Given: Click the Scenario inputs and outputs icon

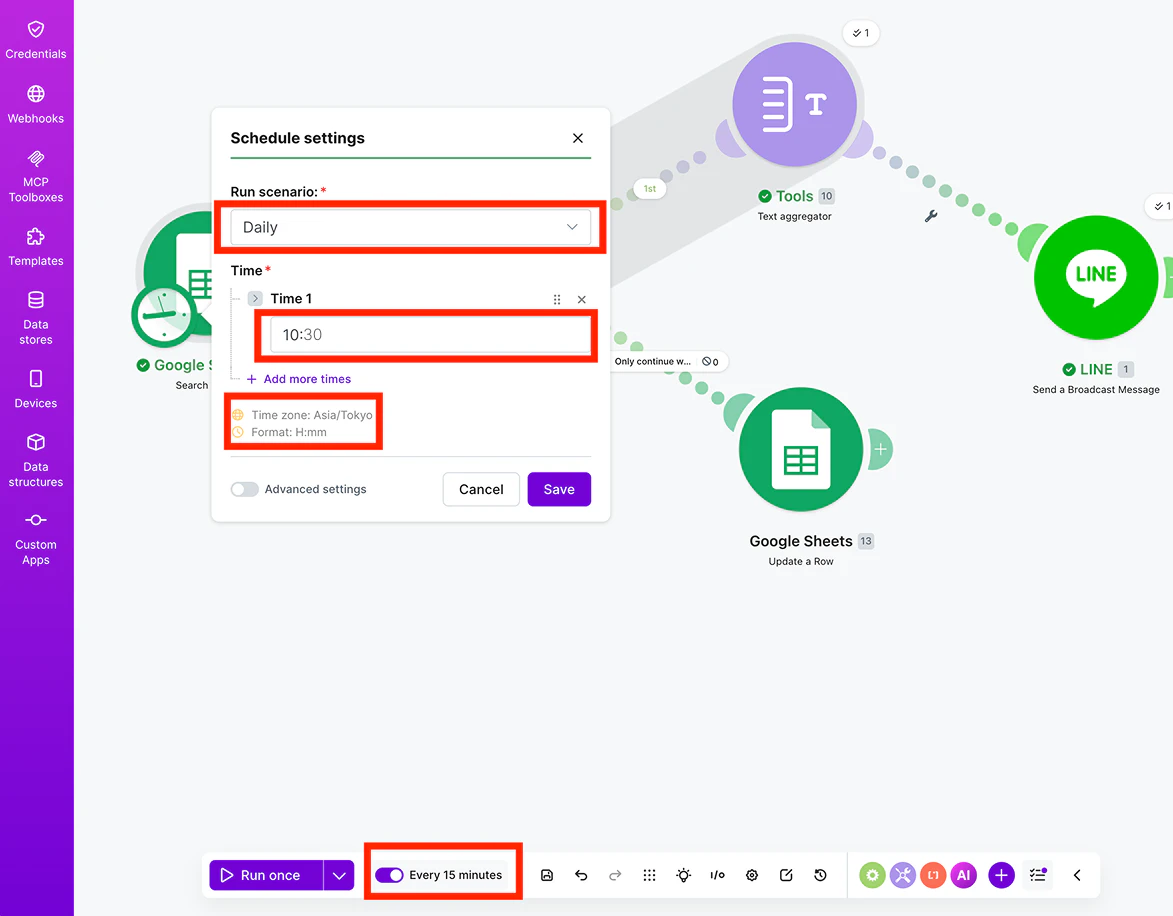Looking at the screenshot, I should pyautogui.click(x=717, y=875).
